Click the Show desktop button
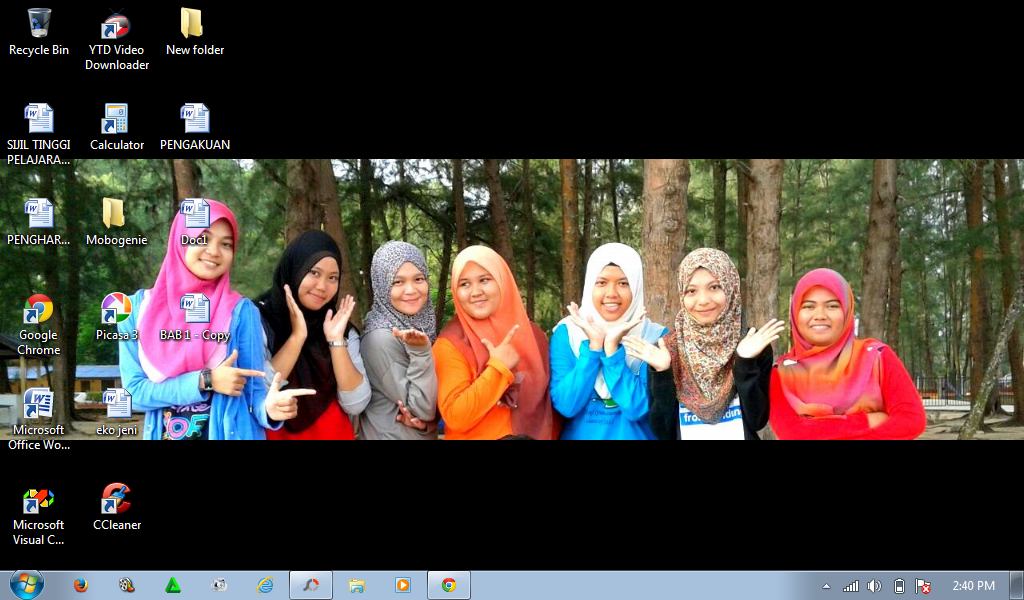 click(1017, 585)
